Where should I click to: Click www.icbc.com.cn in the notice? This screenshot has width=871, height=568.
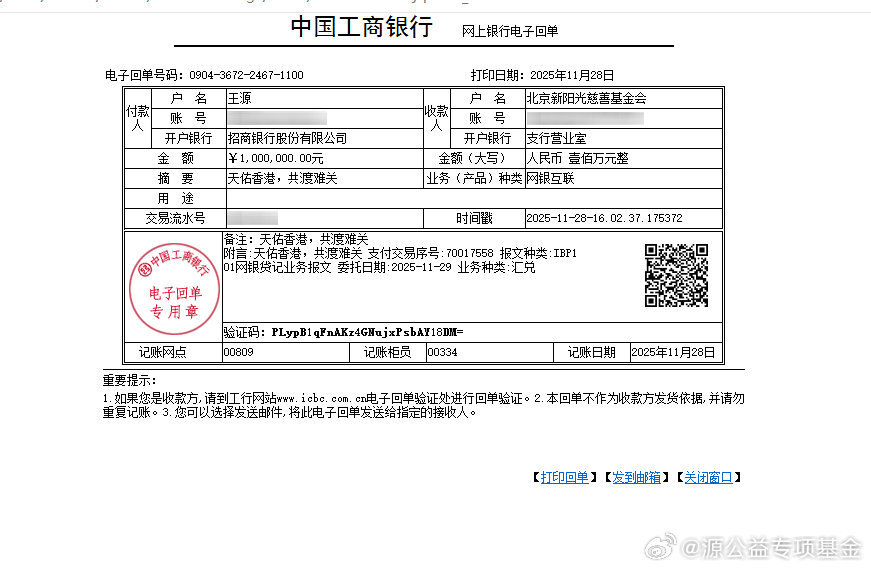tap(322, 398)
